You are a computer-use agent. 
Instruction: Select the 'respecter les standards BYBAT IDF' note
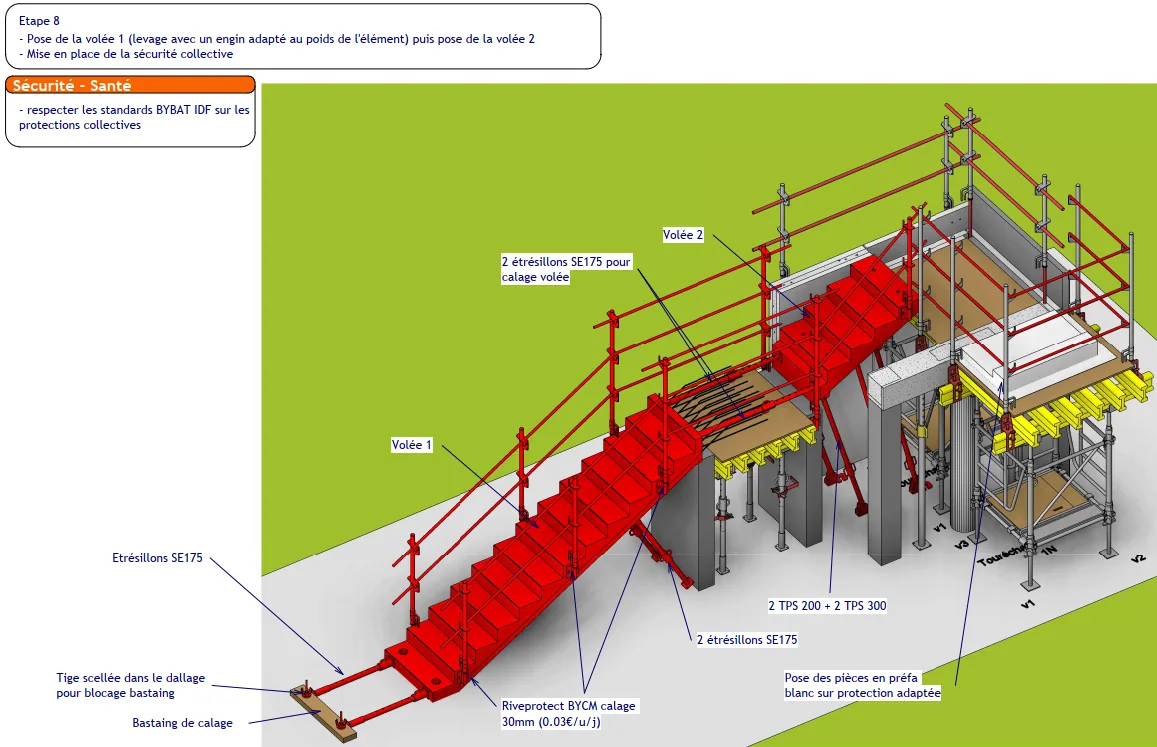click(x=134, y=117)
